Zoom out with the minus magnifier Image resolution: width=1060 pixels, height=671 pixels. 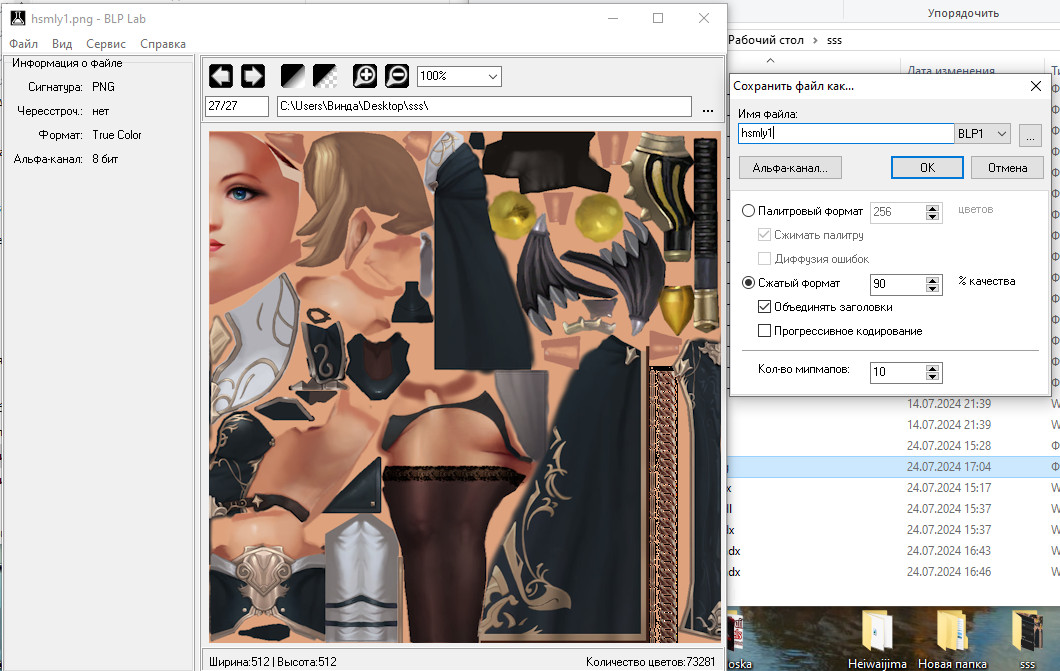click(397, 76)
